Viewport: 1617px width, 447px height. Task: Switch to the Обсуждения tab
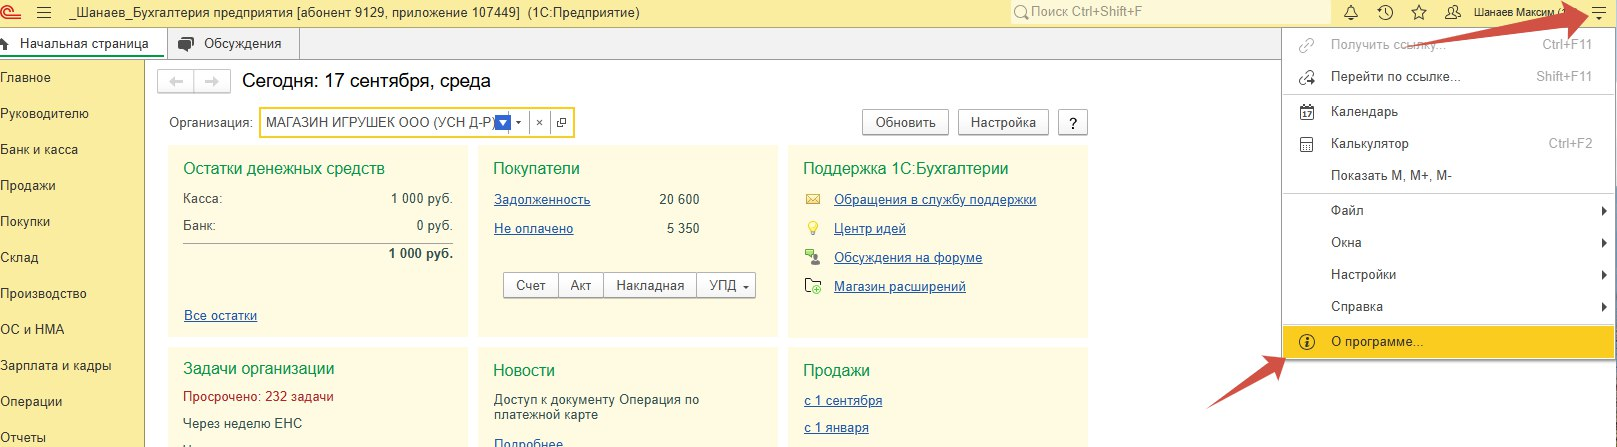click(x=241, y=44)
